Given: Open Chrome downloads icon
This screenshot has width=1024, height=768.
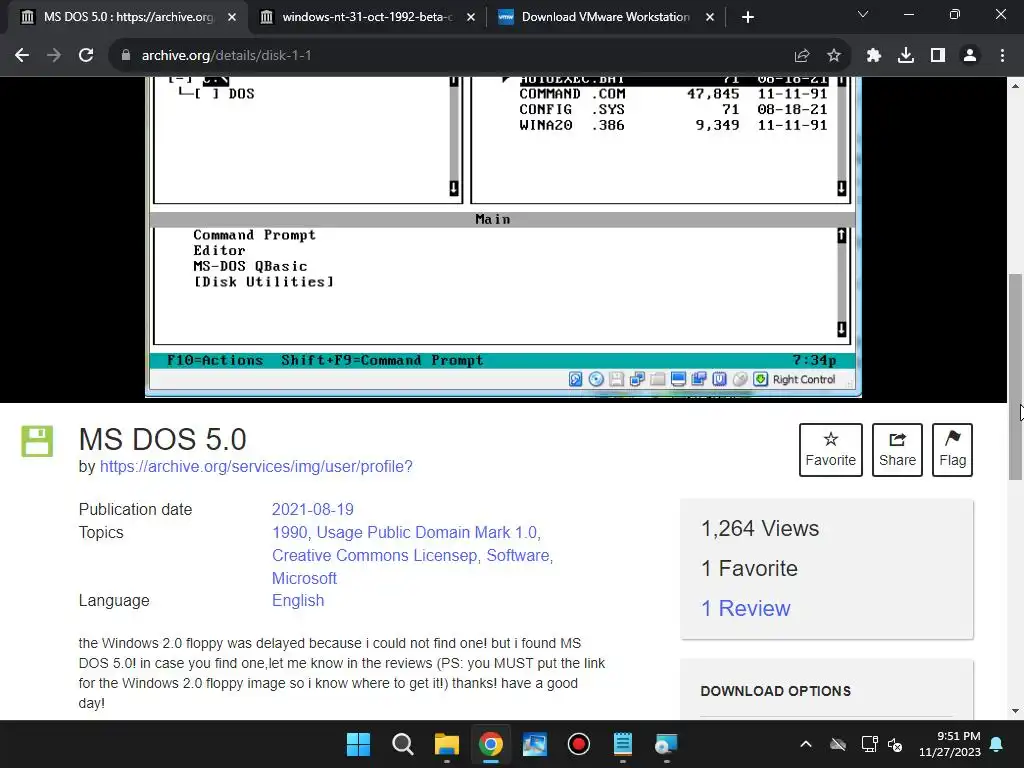Looking at the screenshot, I should 906,56.
